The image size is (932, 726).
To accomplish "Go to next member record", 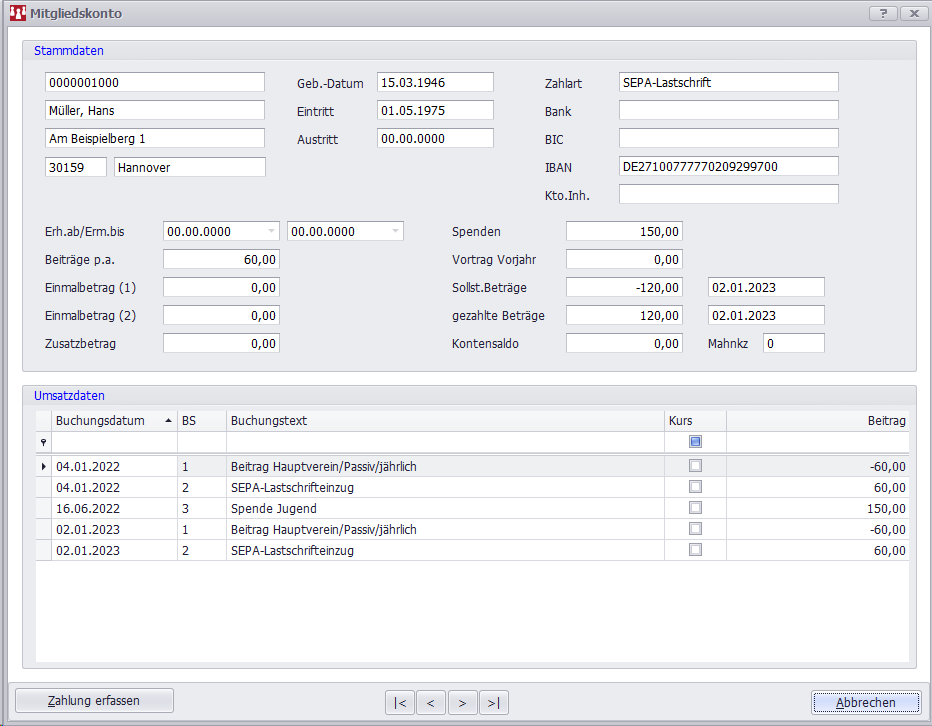I will pyautogui.click(x=463, y=703).
